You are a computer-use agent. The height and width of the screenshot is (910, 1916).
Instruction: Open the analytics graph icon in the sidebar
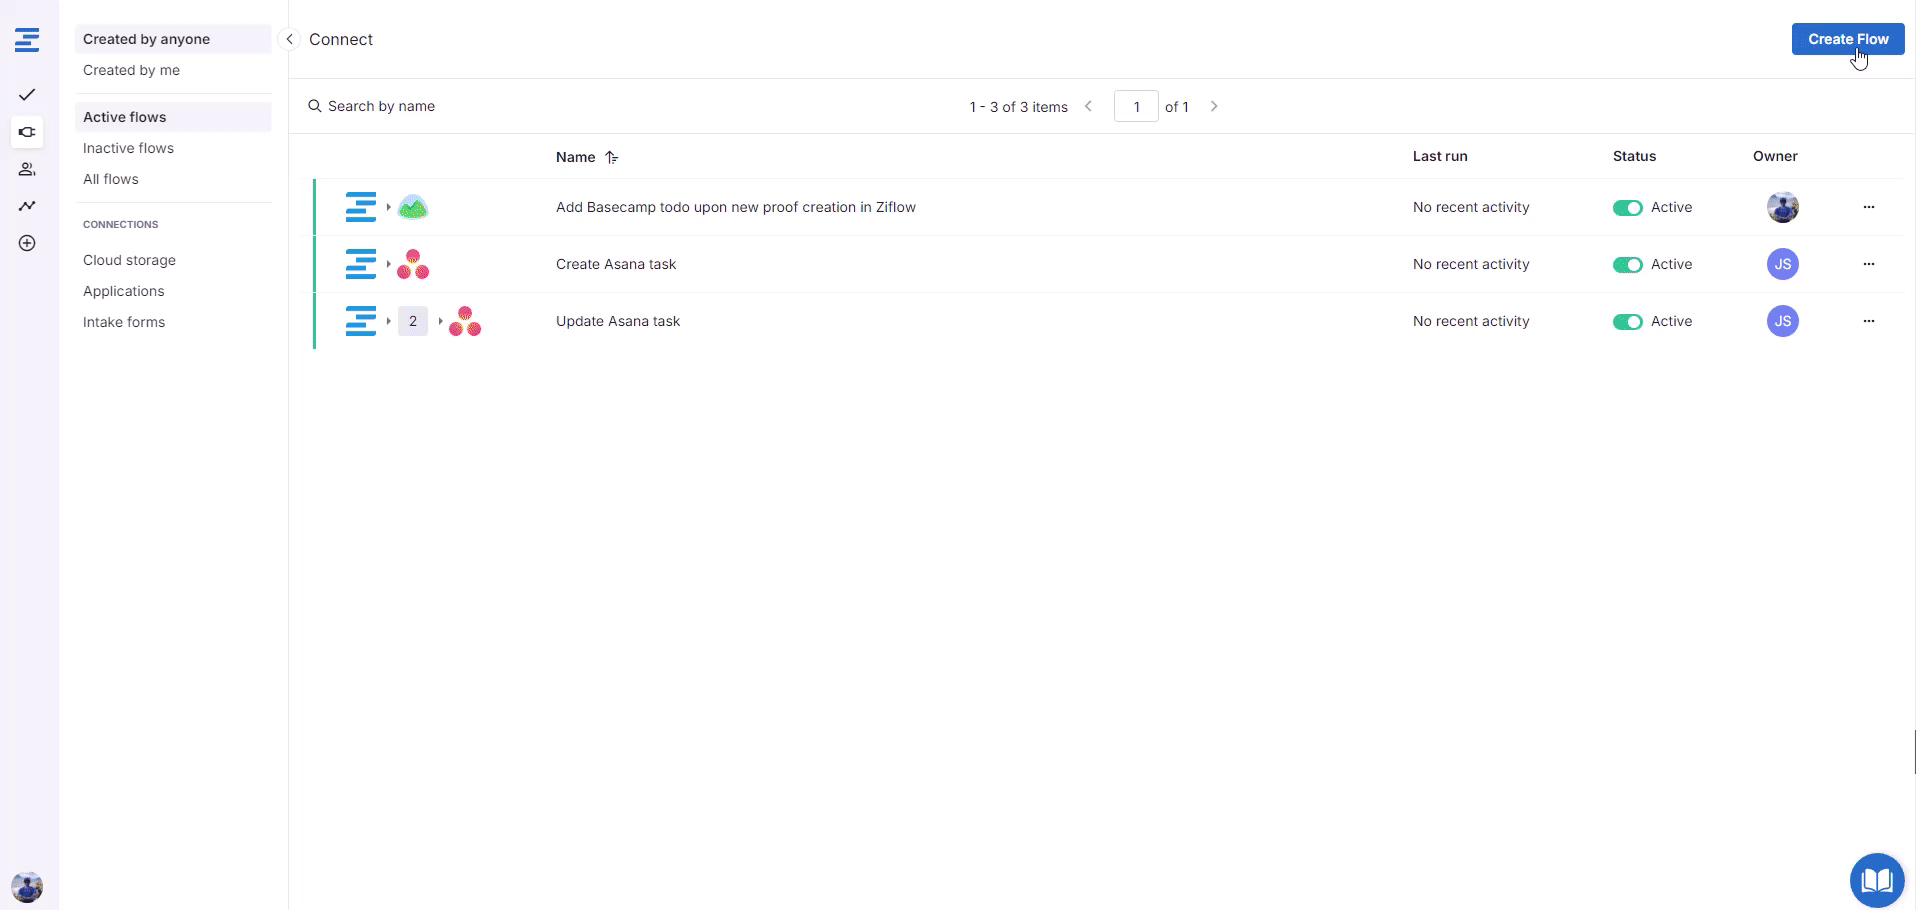pyautogui.click(x=27, y=206)
